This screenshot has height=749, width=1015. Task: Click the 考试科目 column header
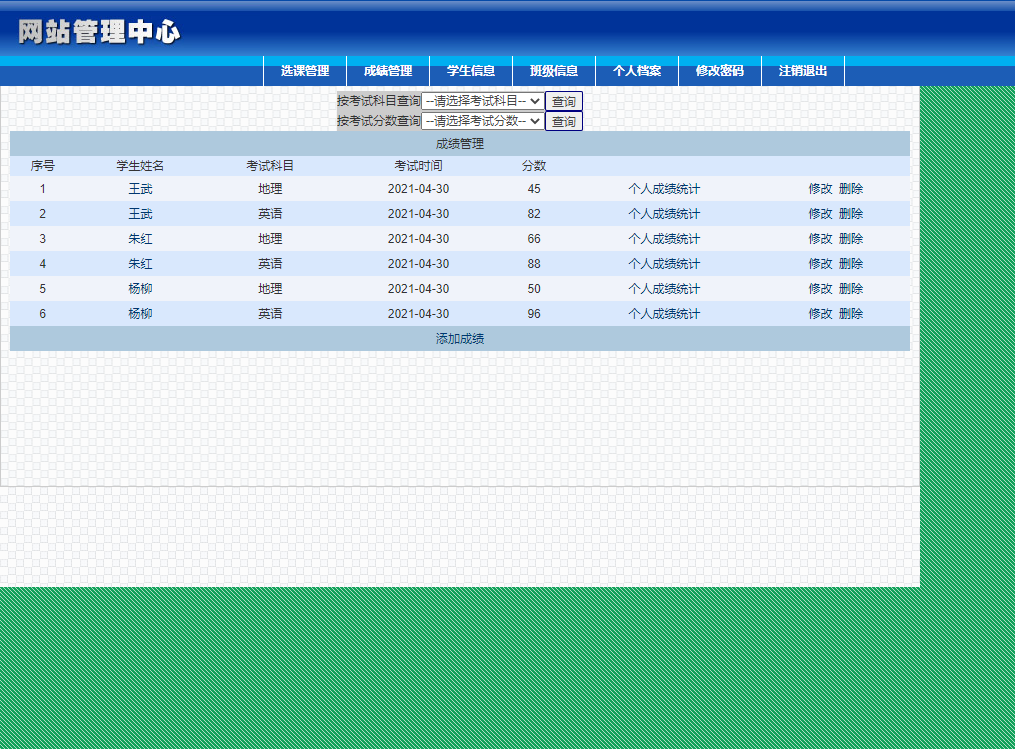tap(270, 166)
